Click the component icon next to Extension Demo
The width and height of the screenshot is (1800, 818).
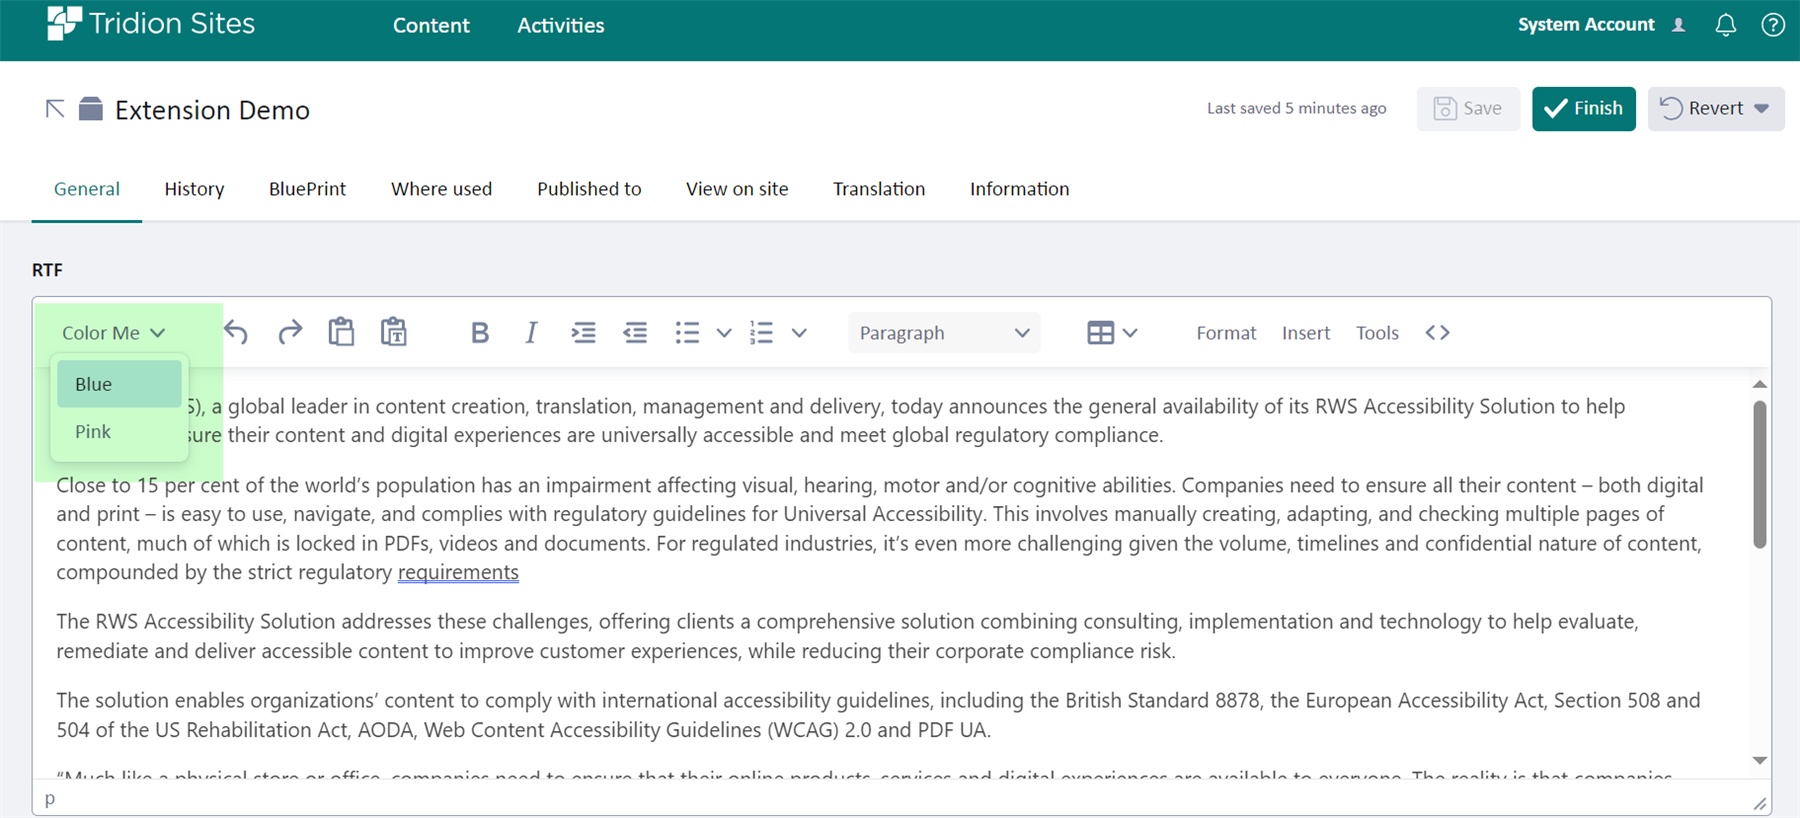pyautogui.click(x=91, y=108)
